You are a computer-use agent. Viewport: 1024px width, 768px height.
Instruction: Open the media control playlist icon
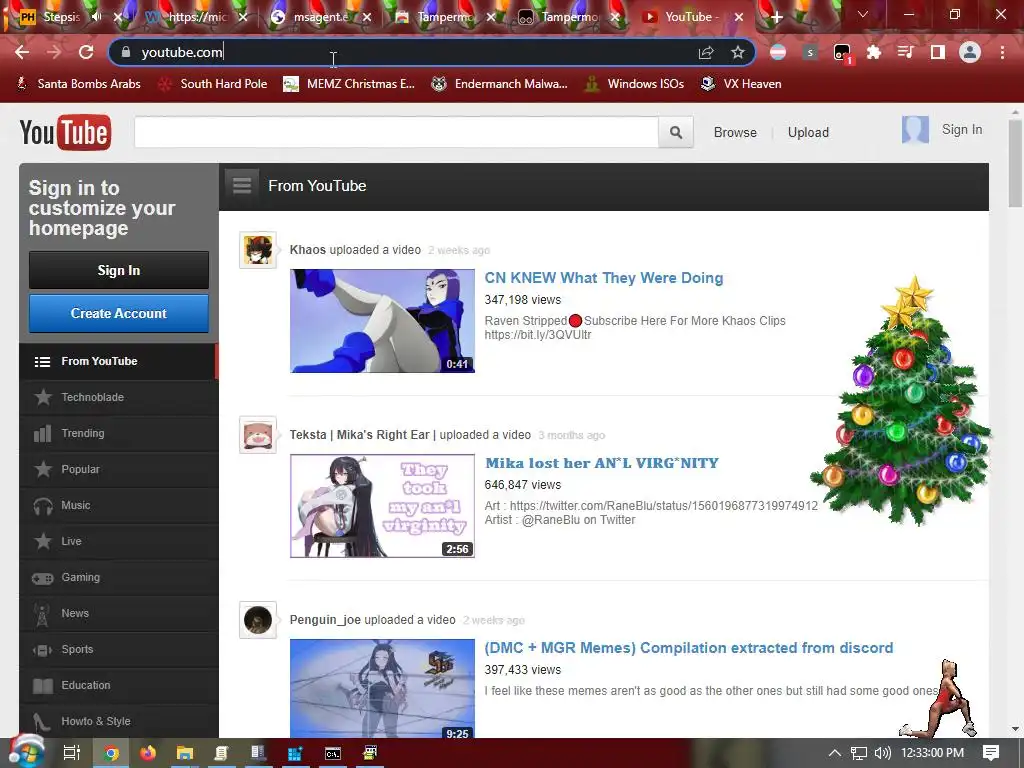click(x=906, y=52)
